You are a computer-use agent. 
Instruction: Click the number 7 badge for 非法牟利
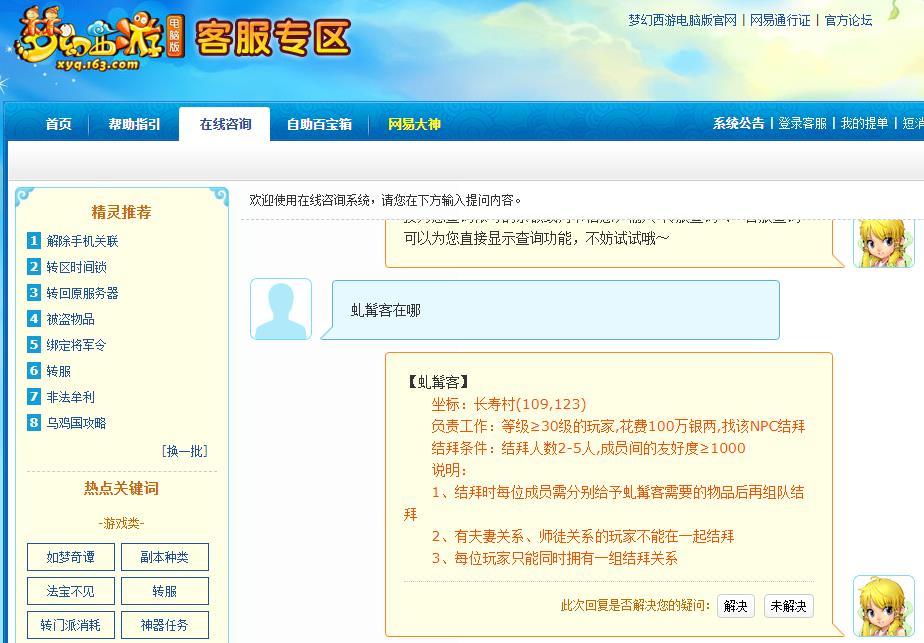coord(34,396)
